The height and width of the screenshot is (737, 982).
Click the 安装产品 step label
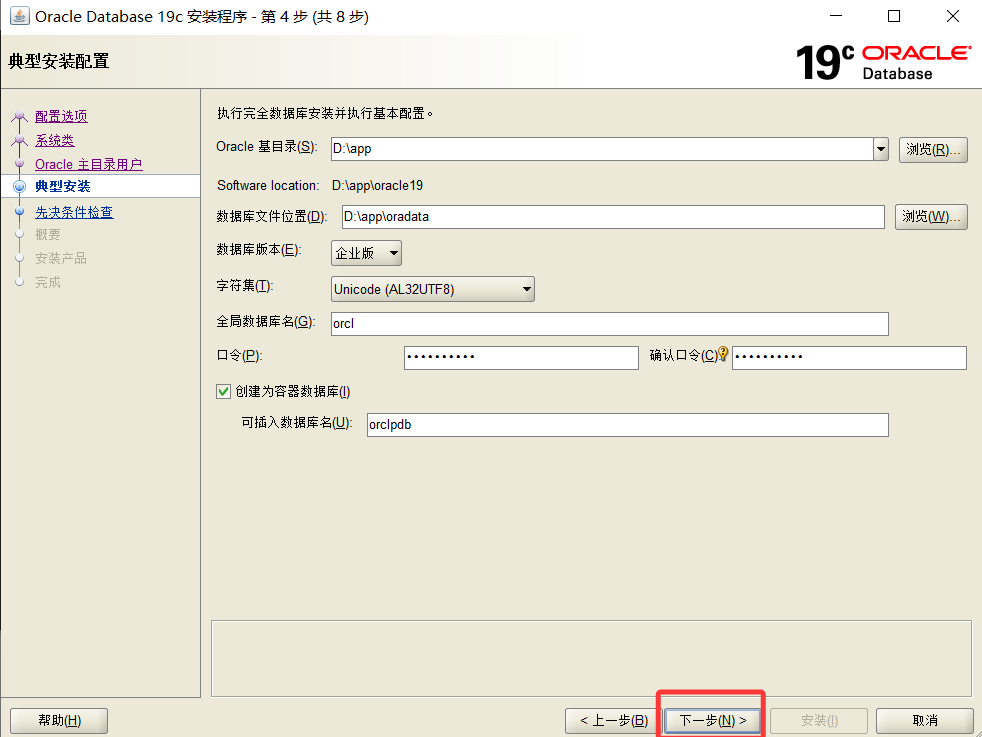coord(61,258)
